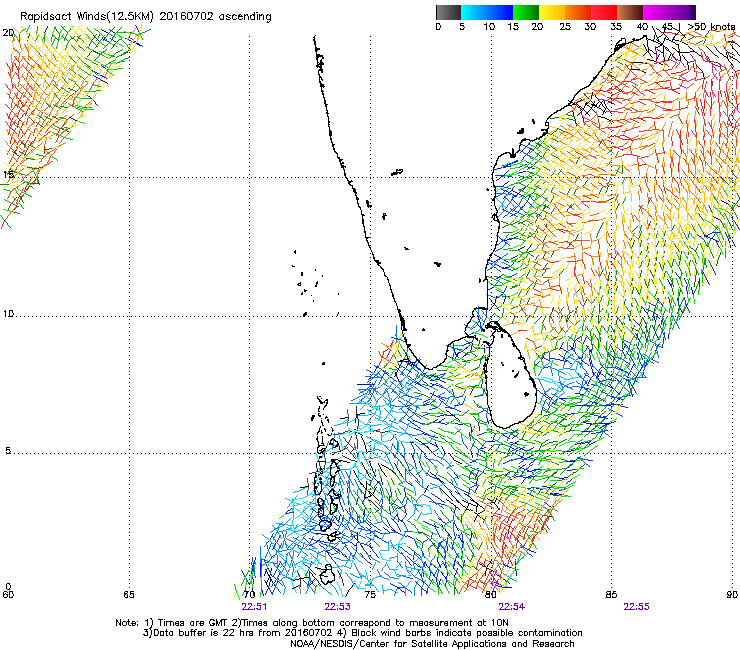The height and width of the screenshot is (650, 740).
Task: Click the 'Rapidscat Winds(12.5KM) 20160702 ascending' title
Action: [x=146, y=17]
